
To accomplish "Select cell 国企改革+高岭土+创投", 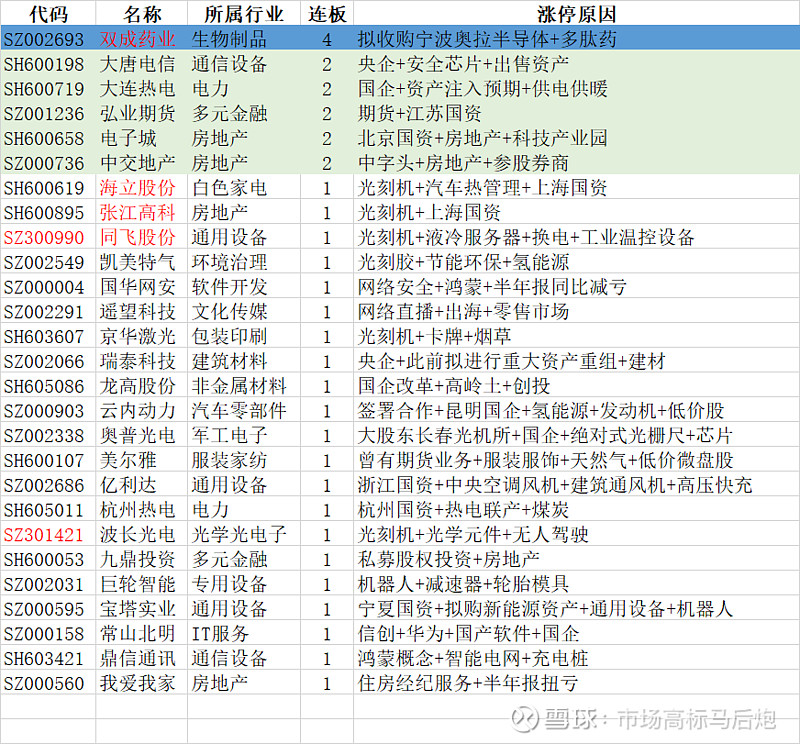I will point(454,386).
